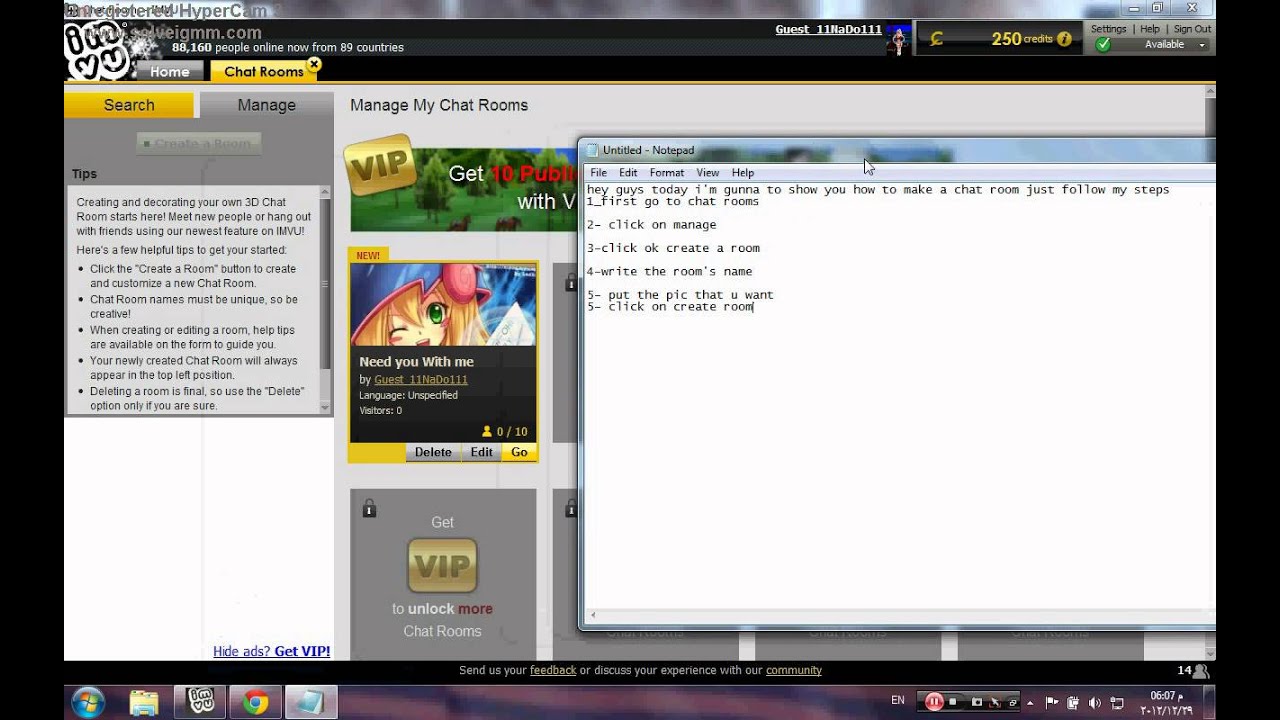1280x720 pixels.
Task: Close the Chat Rooms tab
Action: [x=314, y=64]
